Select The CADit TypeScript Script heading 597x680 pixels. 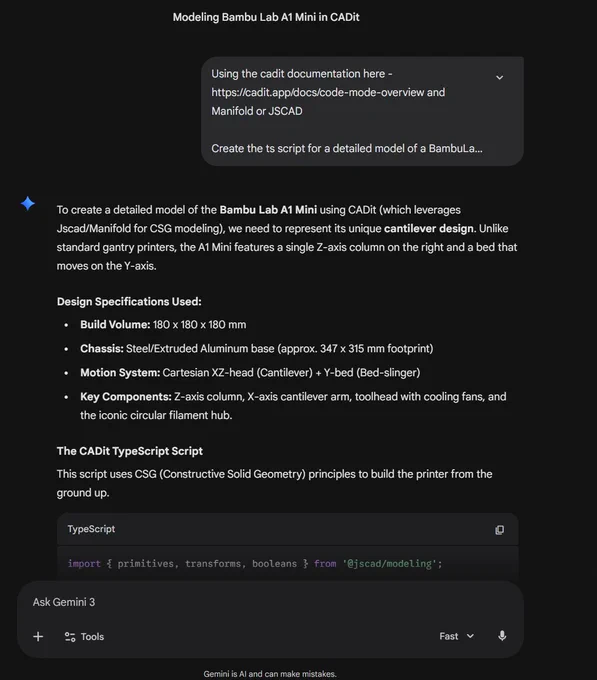pyautogui.click(x=130, y=451)
